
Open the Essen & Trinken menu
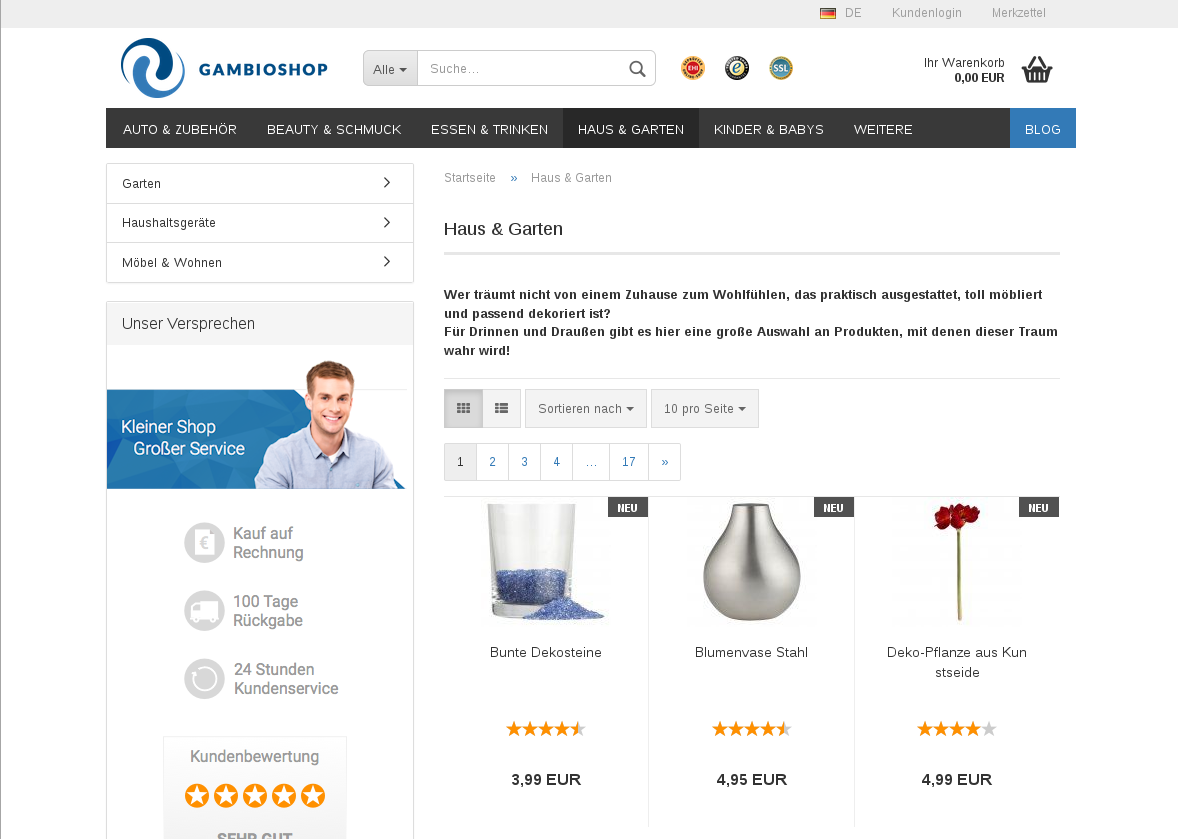pyautogui.click(x=489, y=129)
